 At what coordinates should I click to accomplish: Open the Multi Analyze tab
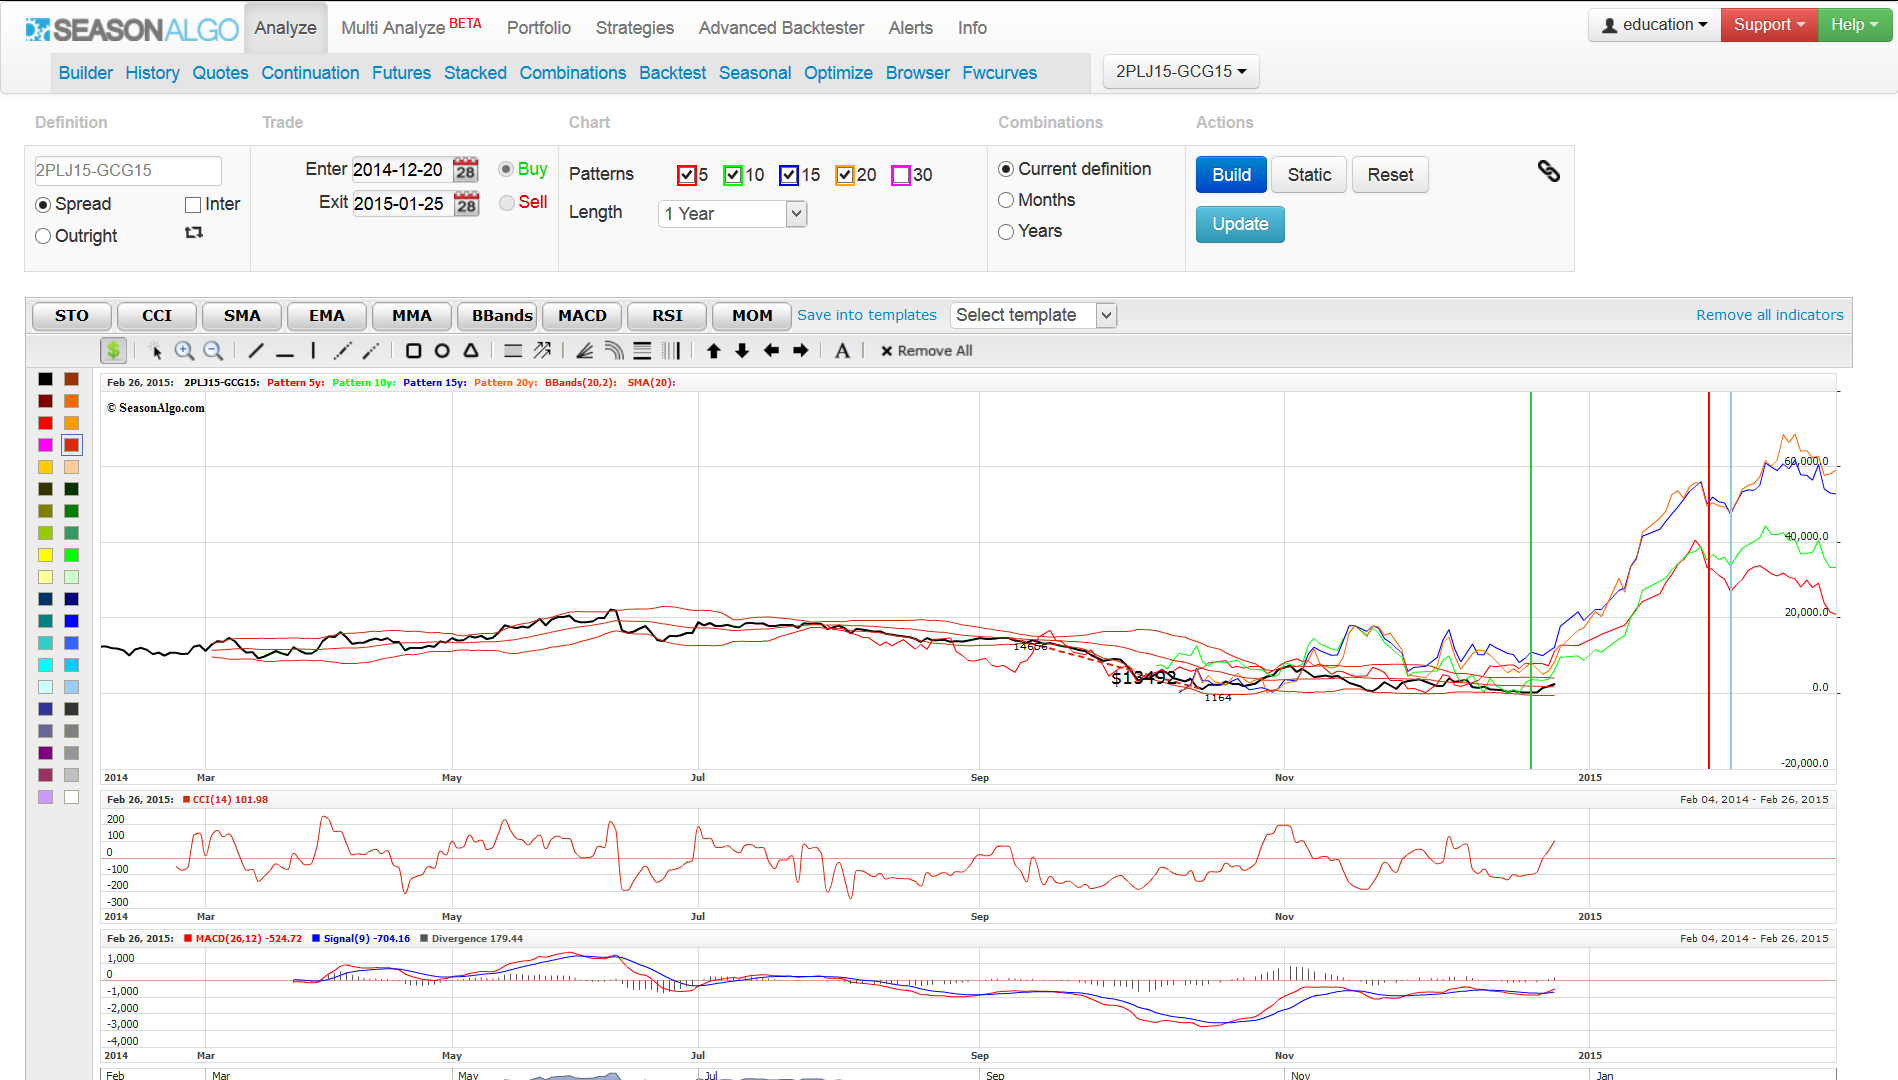(x=411, y=27)
